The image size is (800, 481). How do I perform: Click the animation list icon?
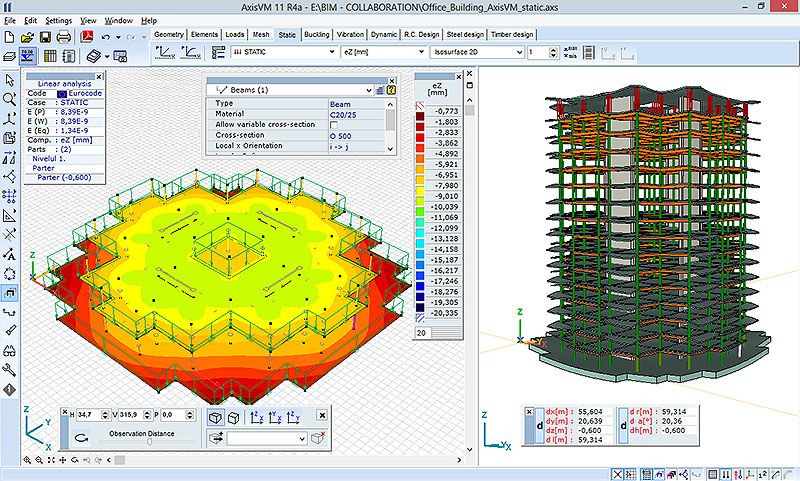coord(588,52)
